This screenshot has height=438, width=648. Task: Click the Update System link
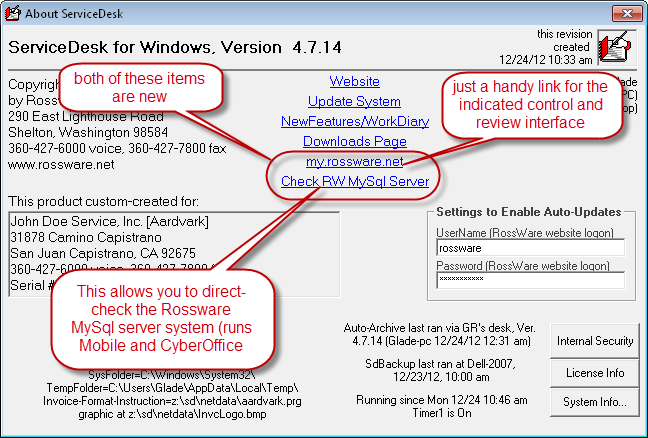(354, 101)
